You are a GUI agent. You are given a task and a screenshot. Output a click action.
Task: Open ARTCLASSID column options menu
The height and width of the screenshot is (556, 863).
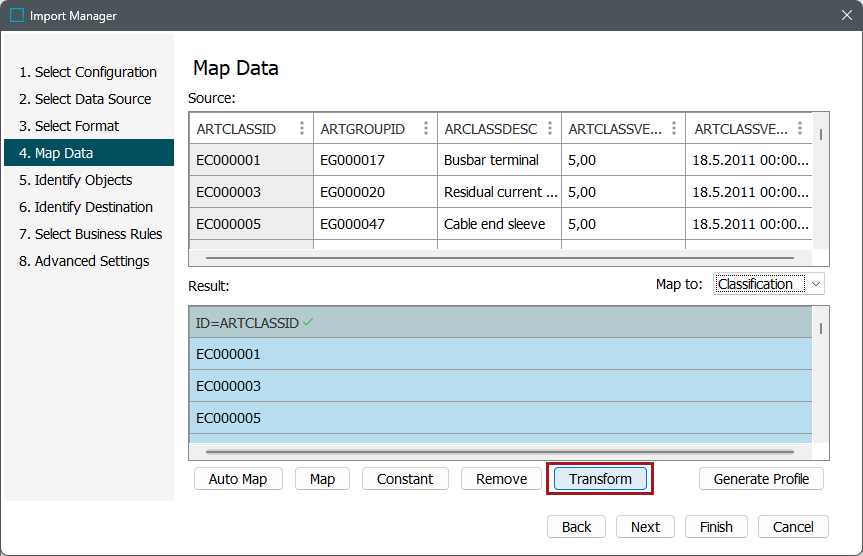[302, 129]
